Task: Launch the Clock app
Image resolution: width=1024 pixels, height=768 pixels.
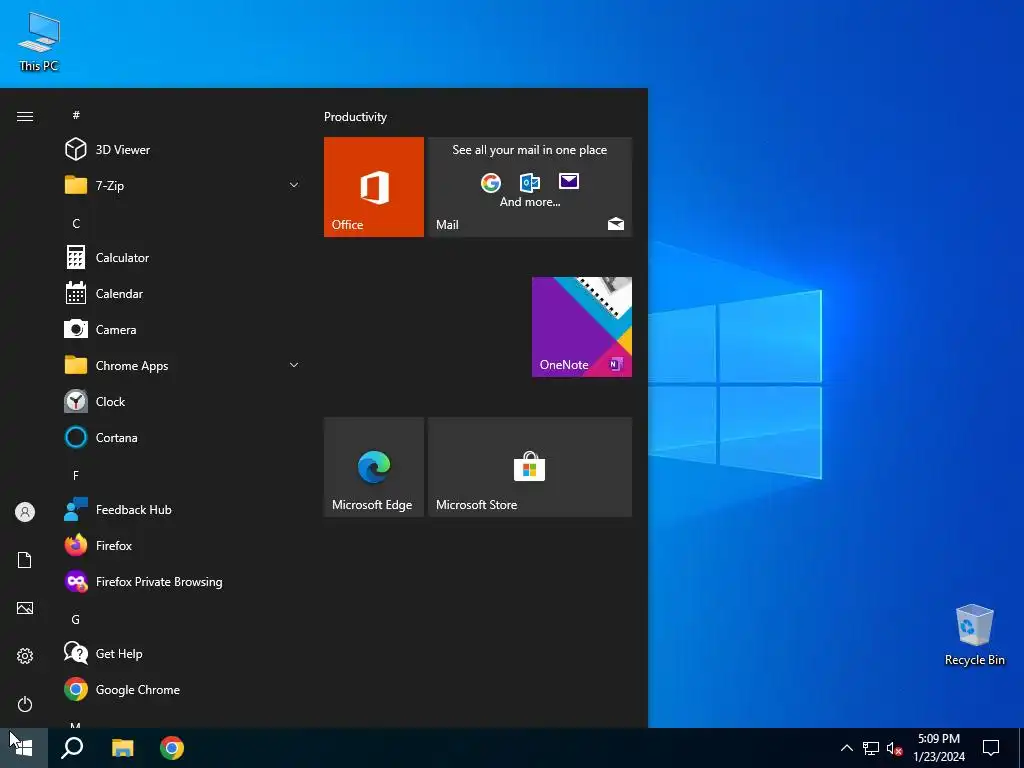Action: point(183,401)
